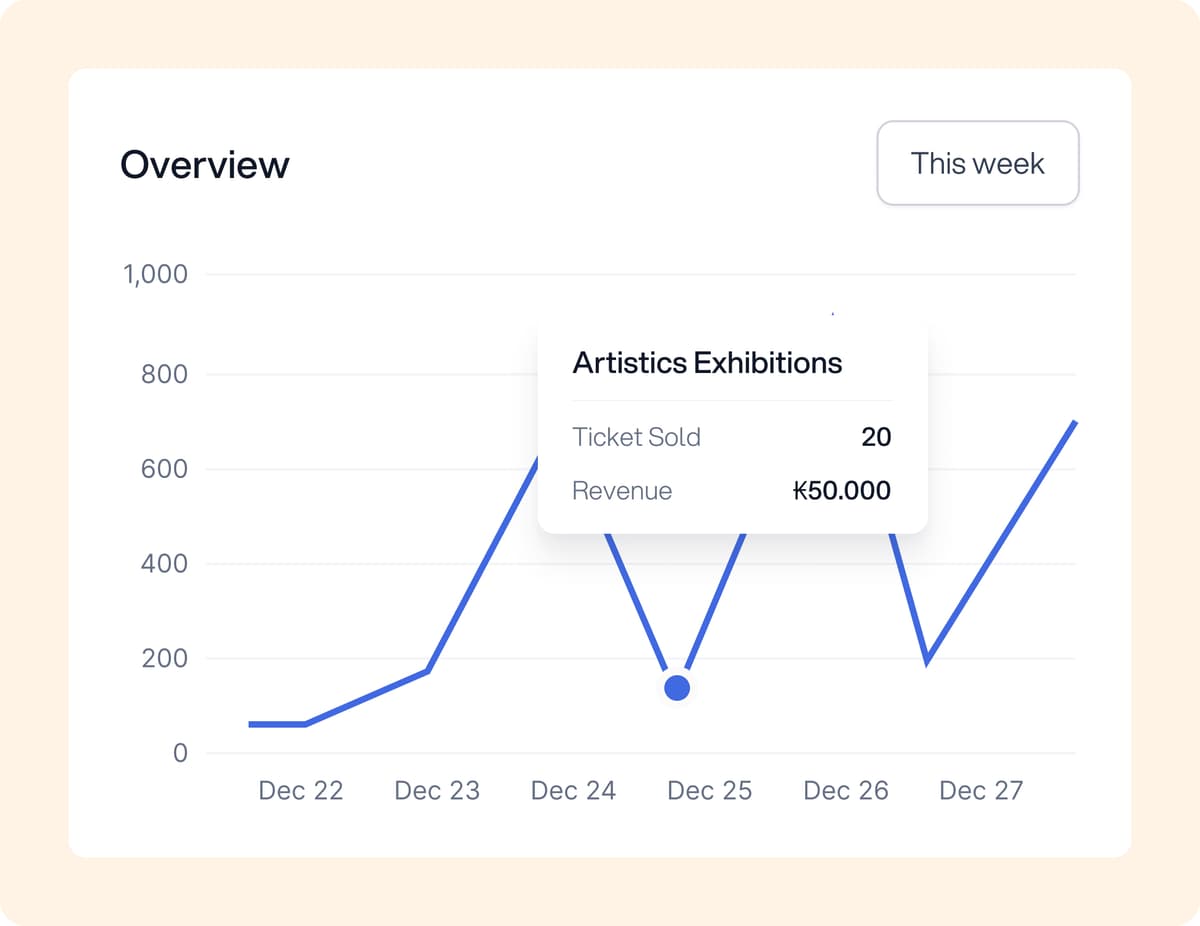Image resolution: width=1200 pixels, height=926 pixels.
Task: Click the Ticket Sold label in tooltip
Action: pyautogui.click(x=636, y=437)
